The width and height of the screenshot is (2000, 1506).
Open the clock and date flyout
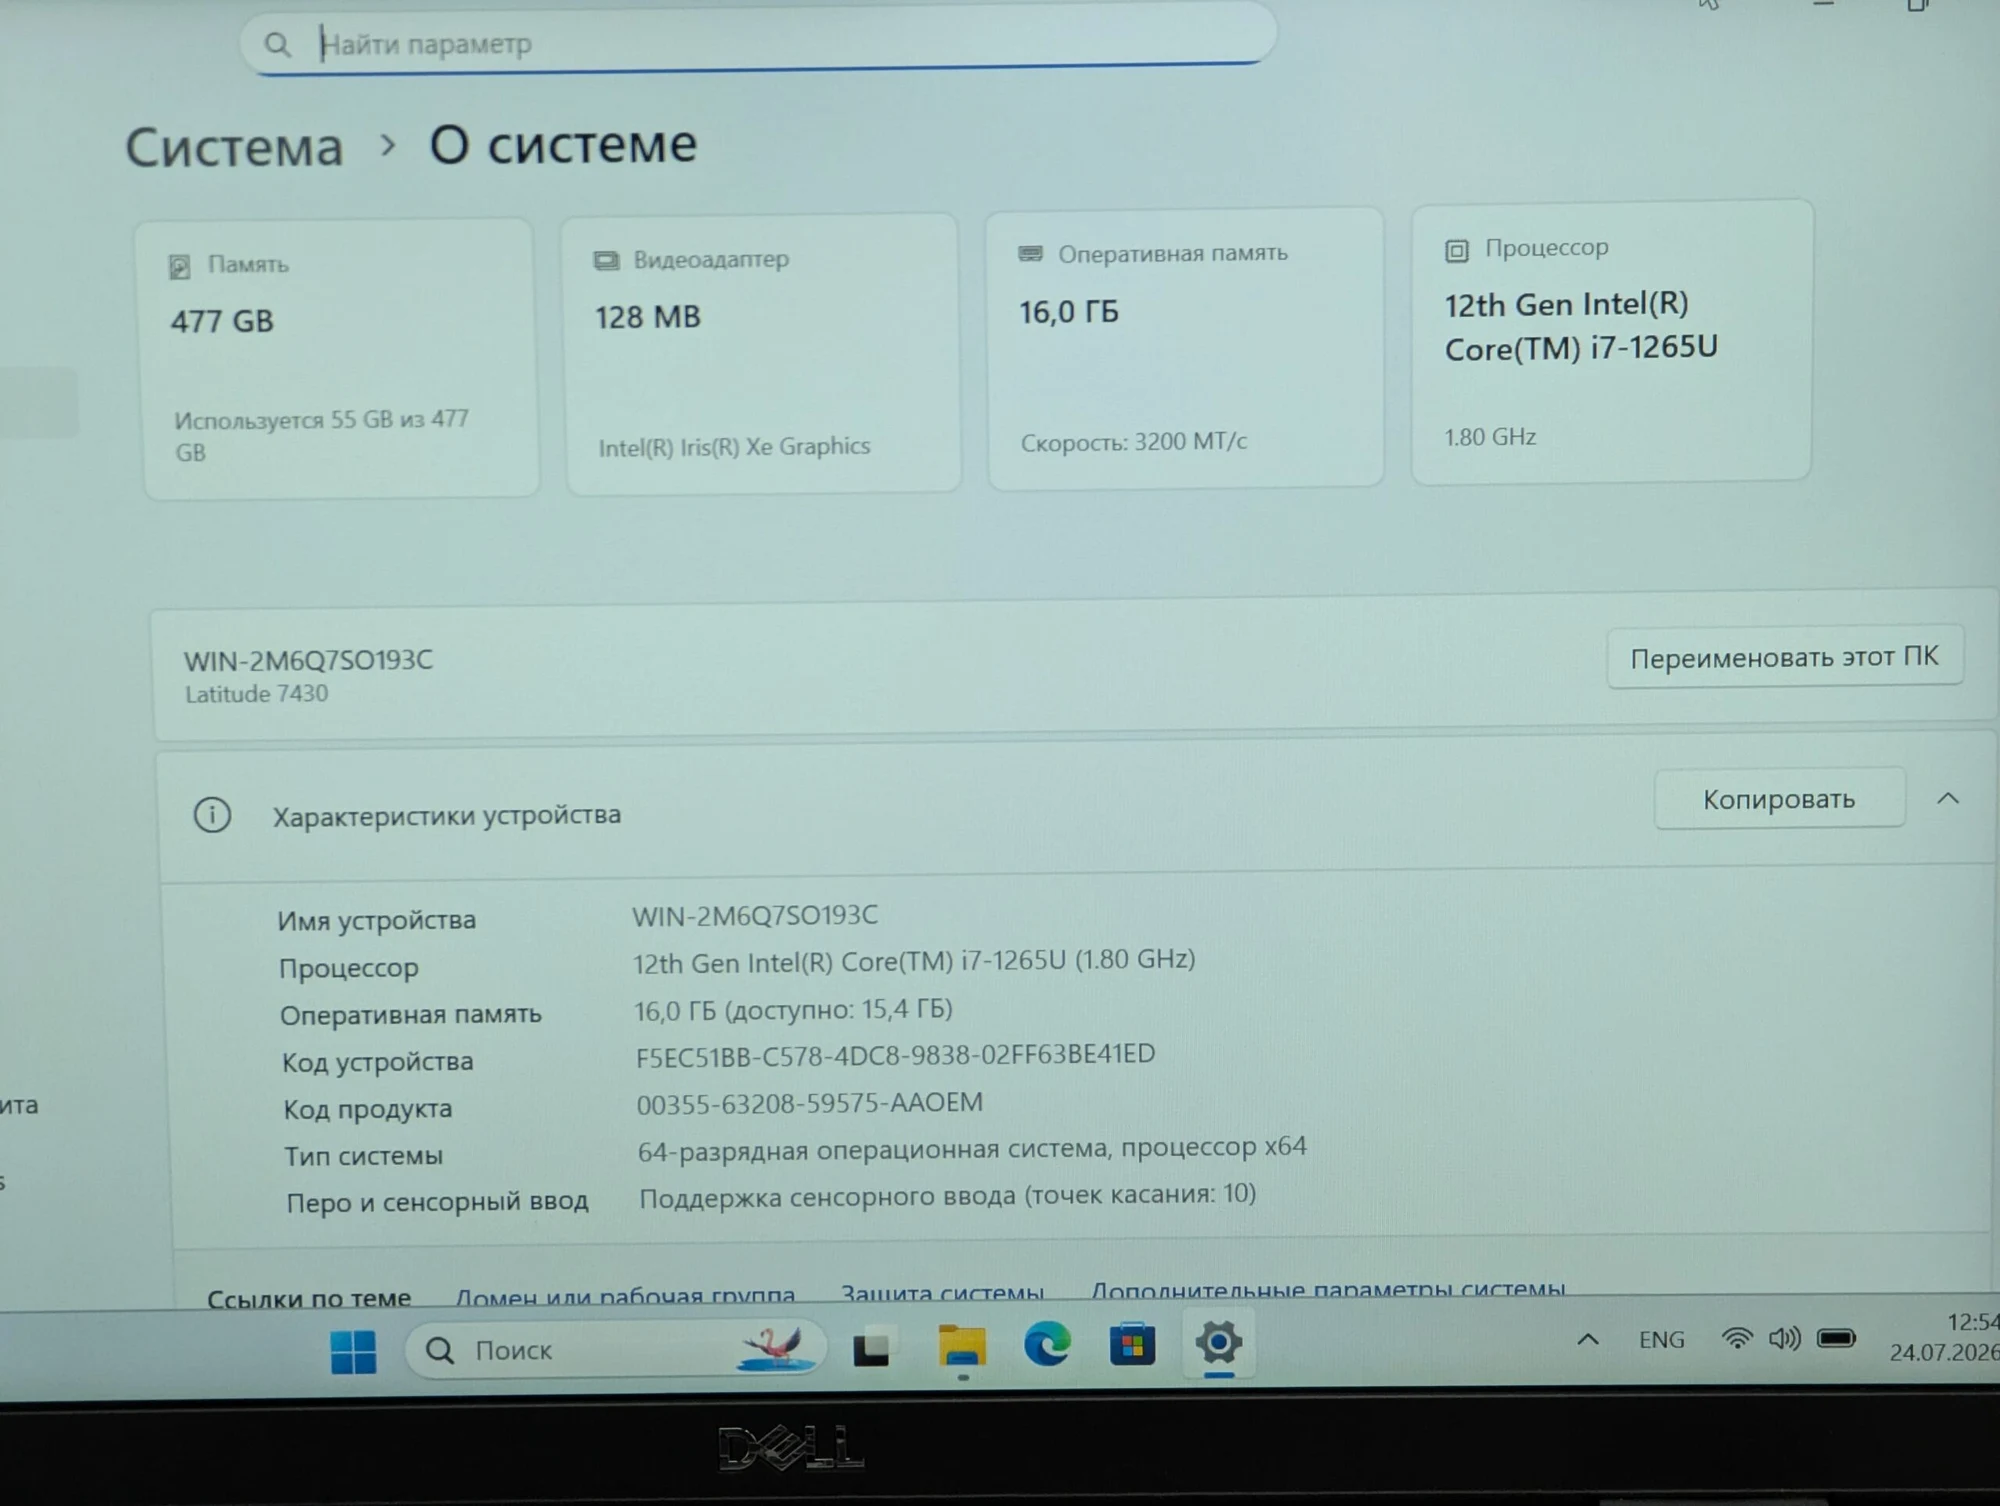tap(1943, 1337)
